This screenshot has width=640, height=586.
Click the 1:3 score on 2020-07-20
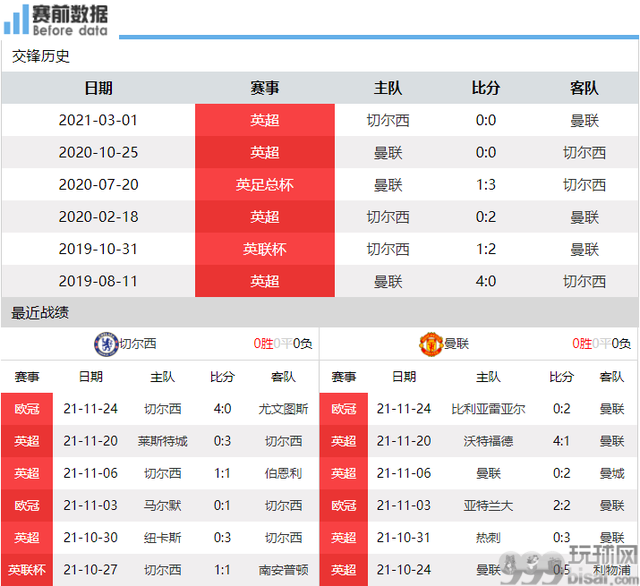486,185
